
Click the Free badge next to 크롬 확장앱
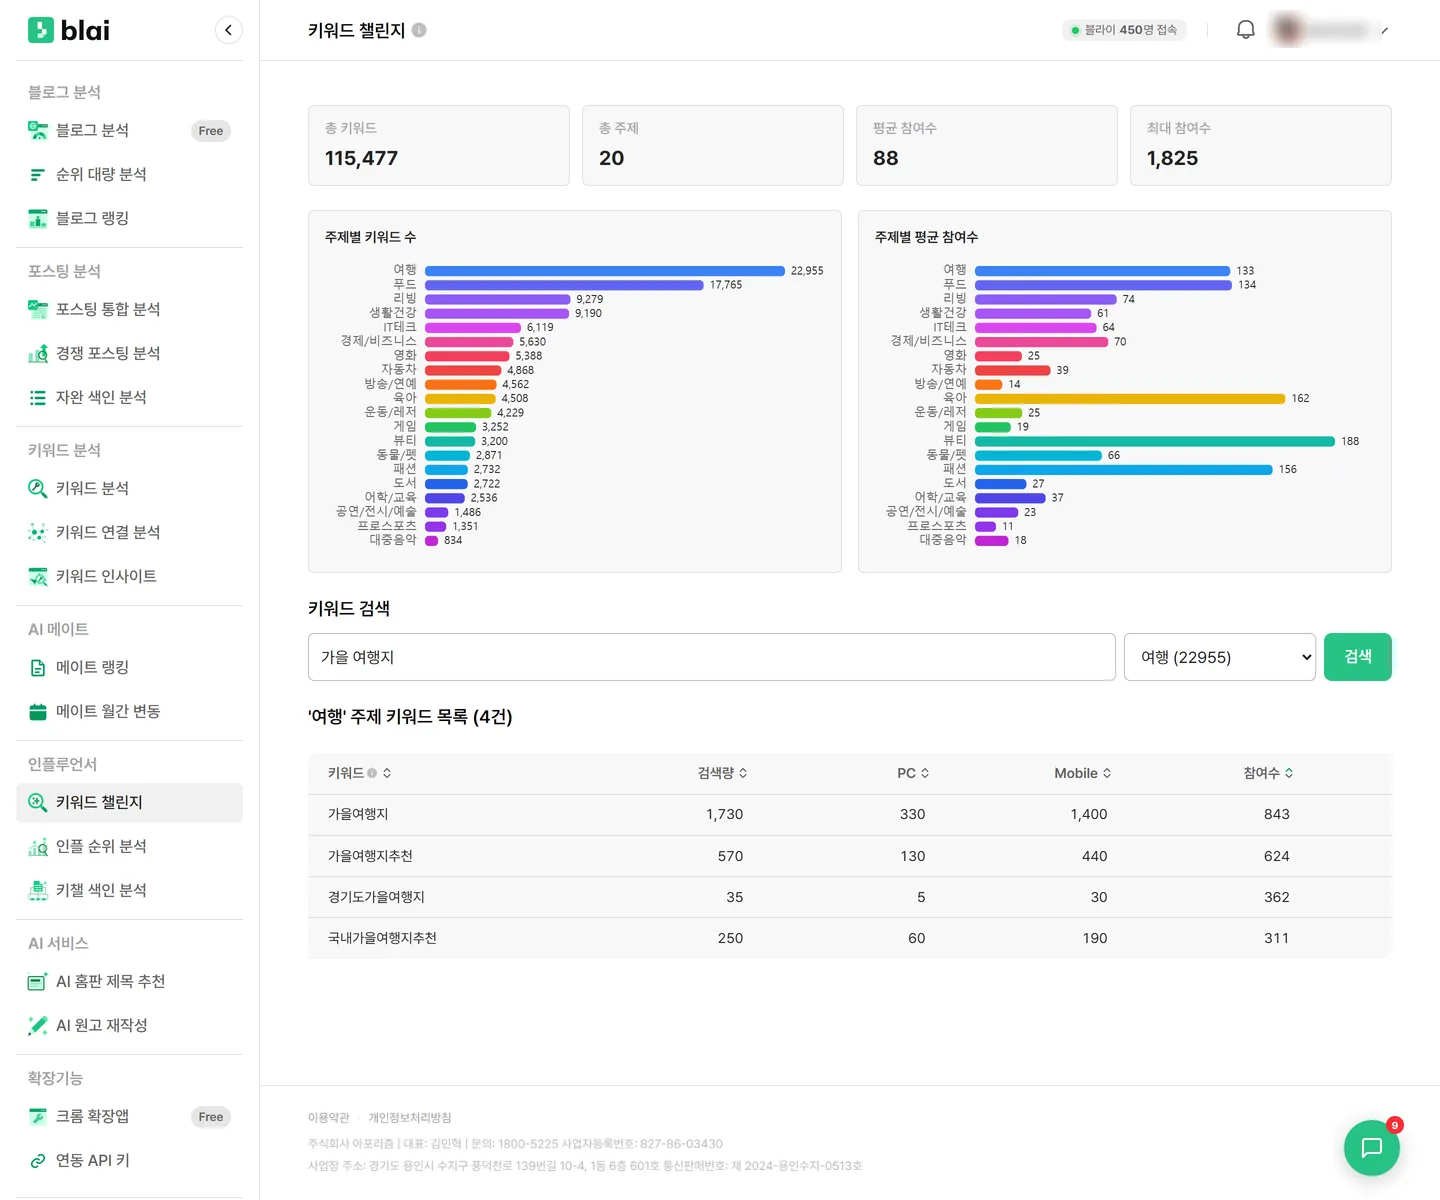click(211, 1117)
